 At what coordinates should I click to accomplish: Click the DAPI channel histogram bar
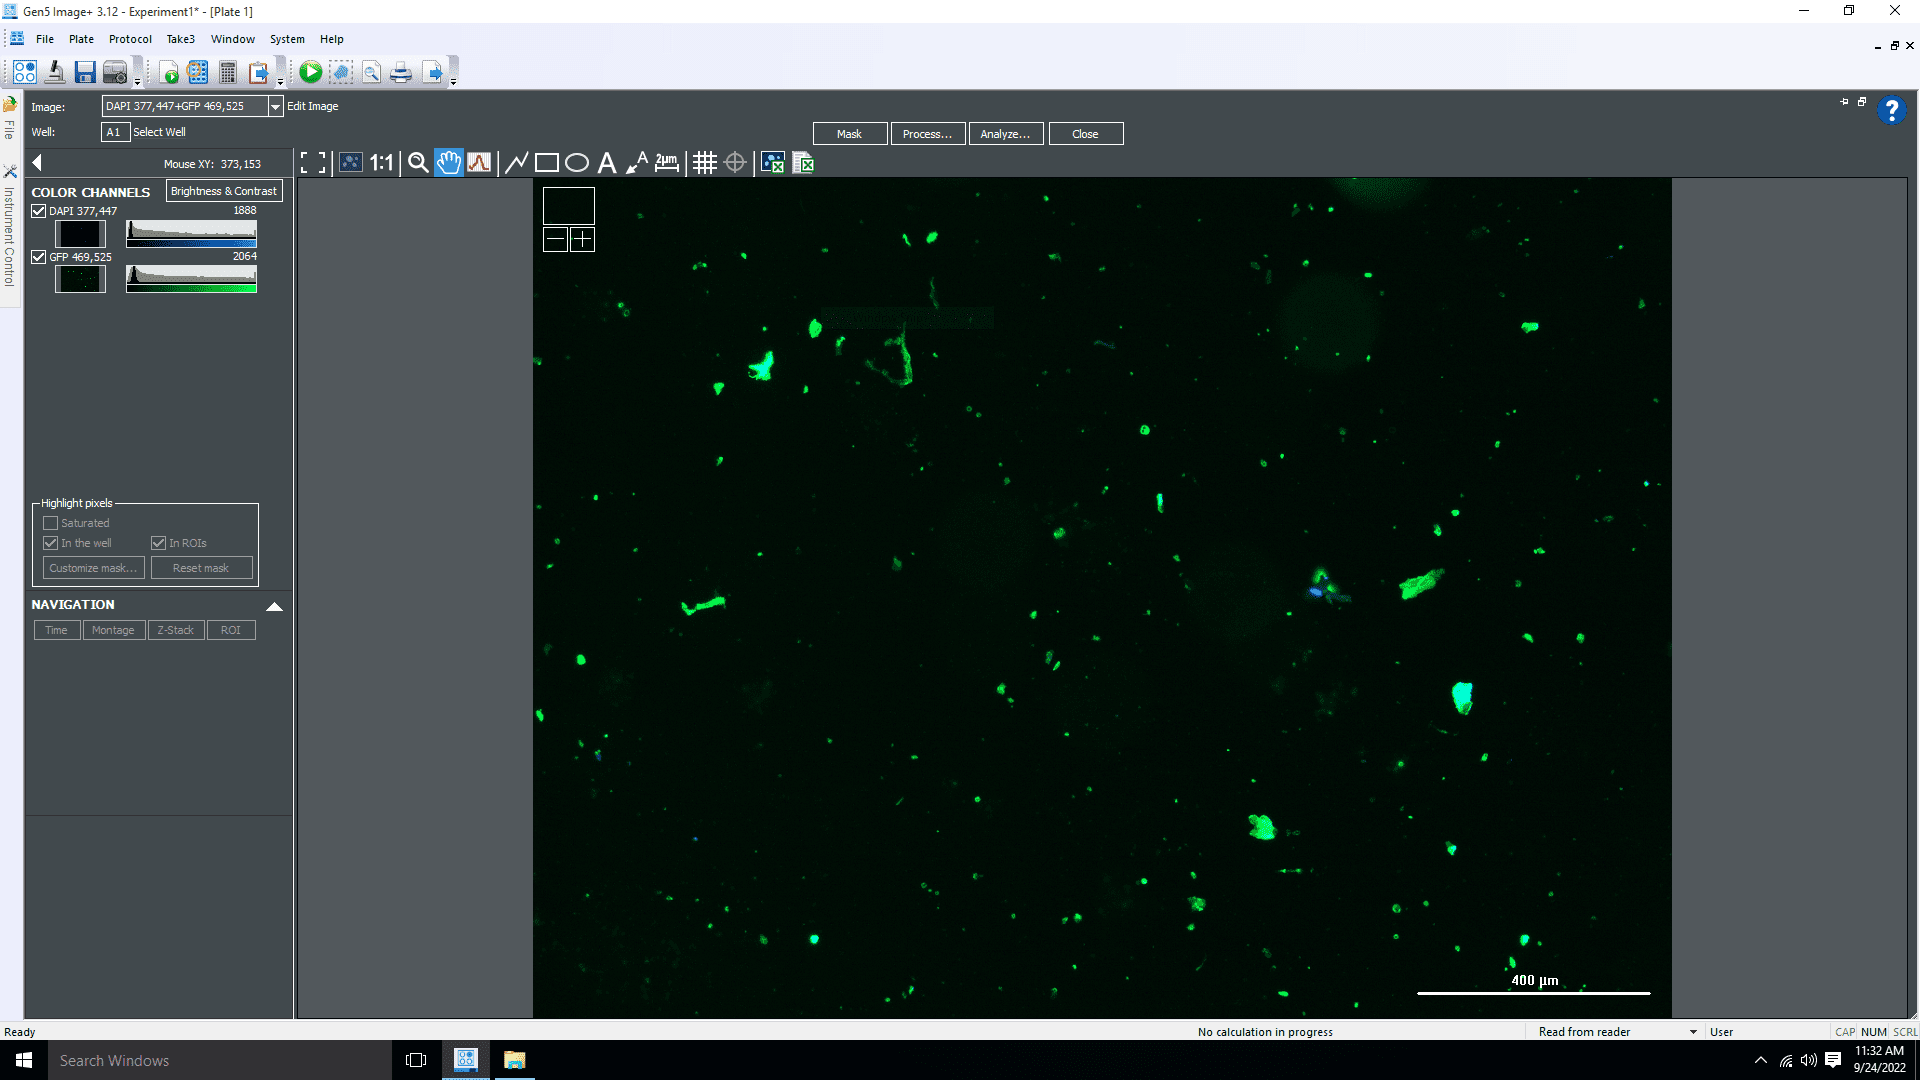click(191, 233)
